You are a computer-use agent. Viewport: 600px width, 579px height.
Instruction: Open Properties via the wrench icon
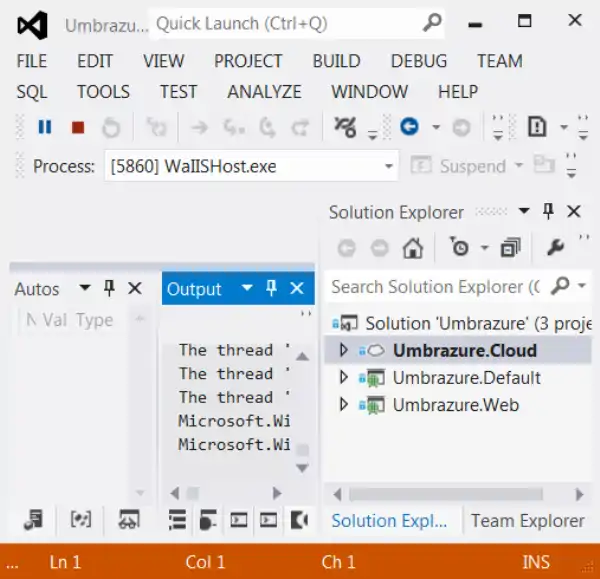pos(555,247)
